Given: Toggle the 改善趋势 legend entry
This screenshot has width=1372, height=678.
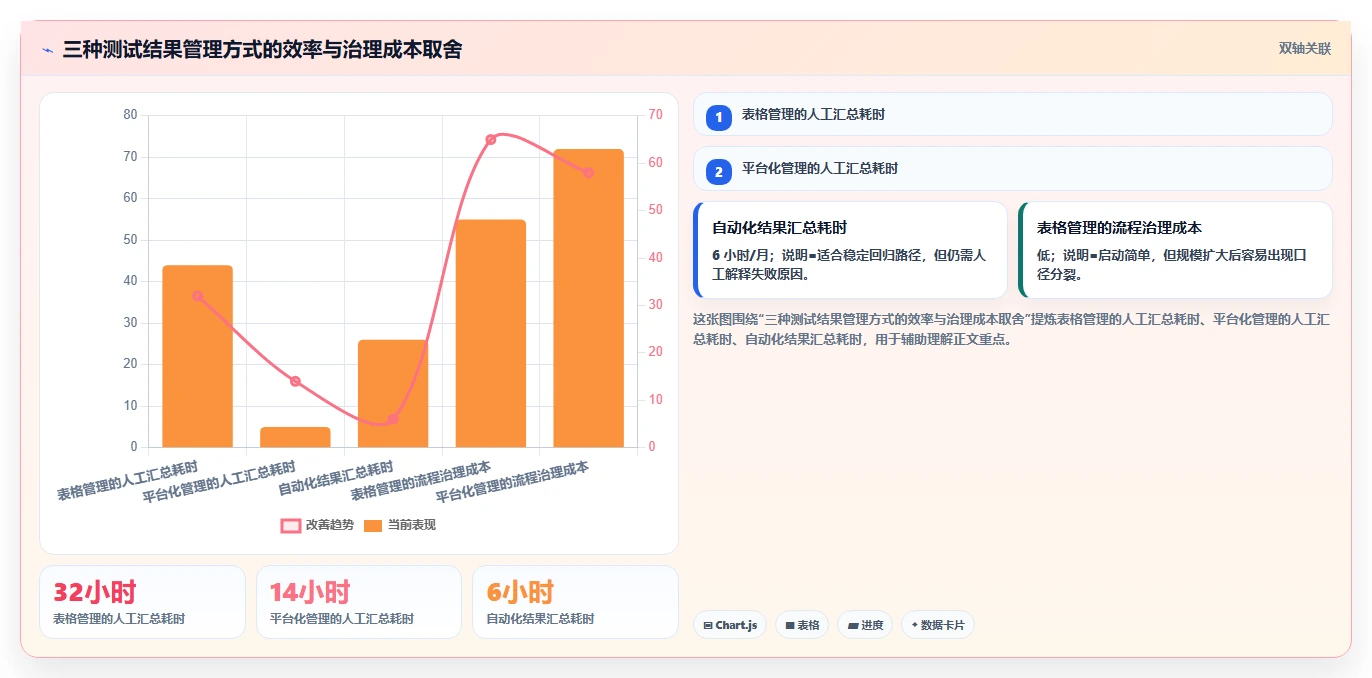Looking at the screenshot, I should coord(318,525).
